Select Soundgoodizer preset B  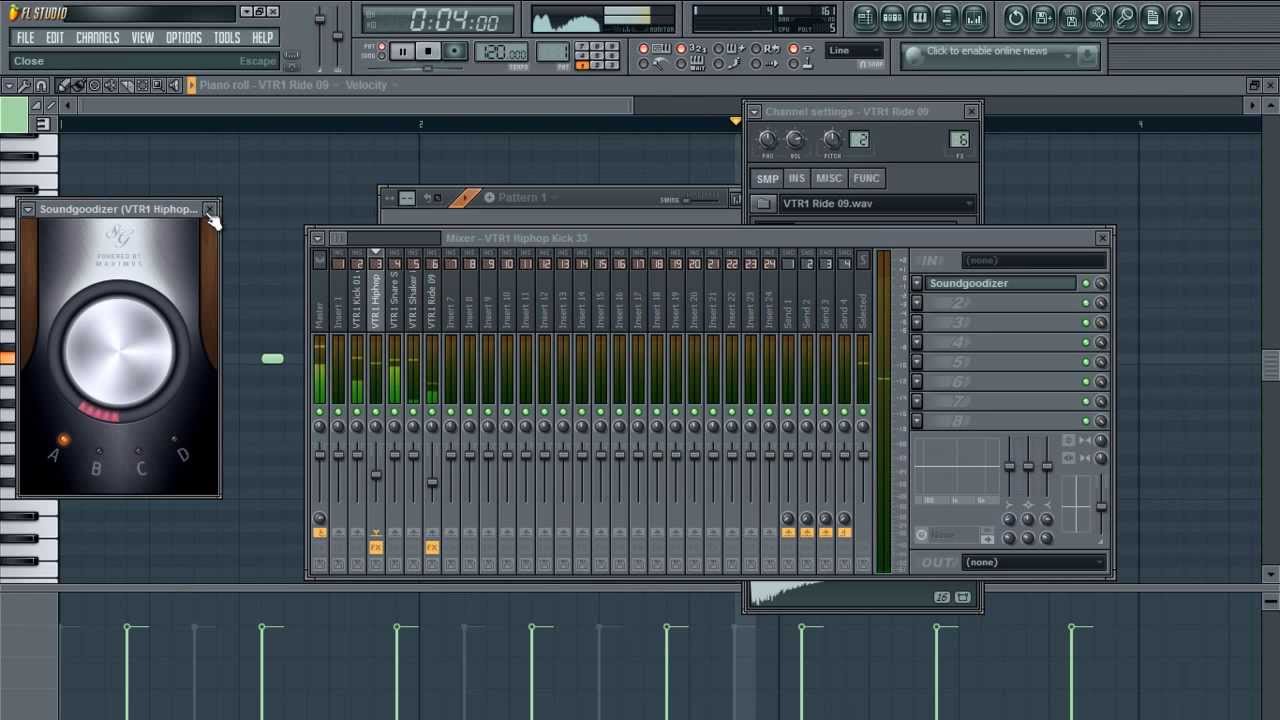pyautogui.click(x=97, y=452)
